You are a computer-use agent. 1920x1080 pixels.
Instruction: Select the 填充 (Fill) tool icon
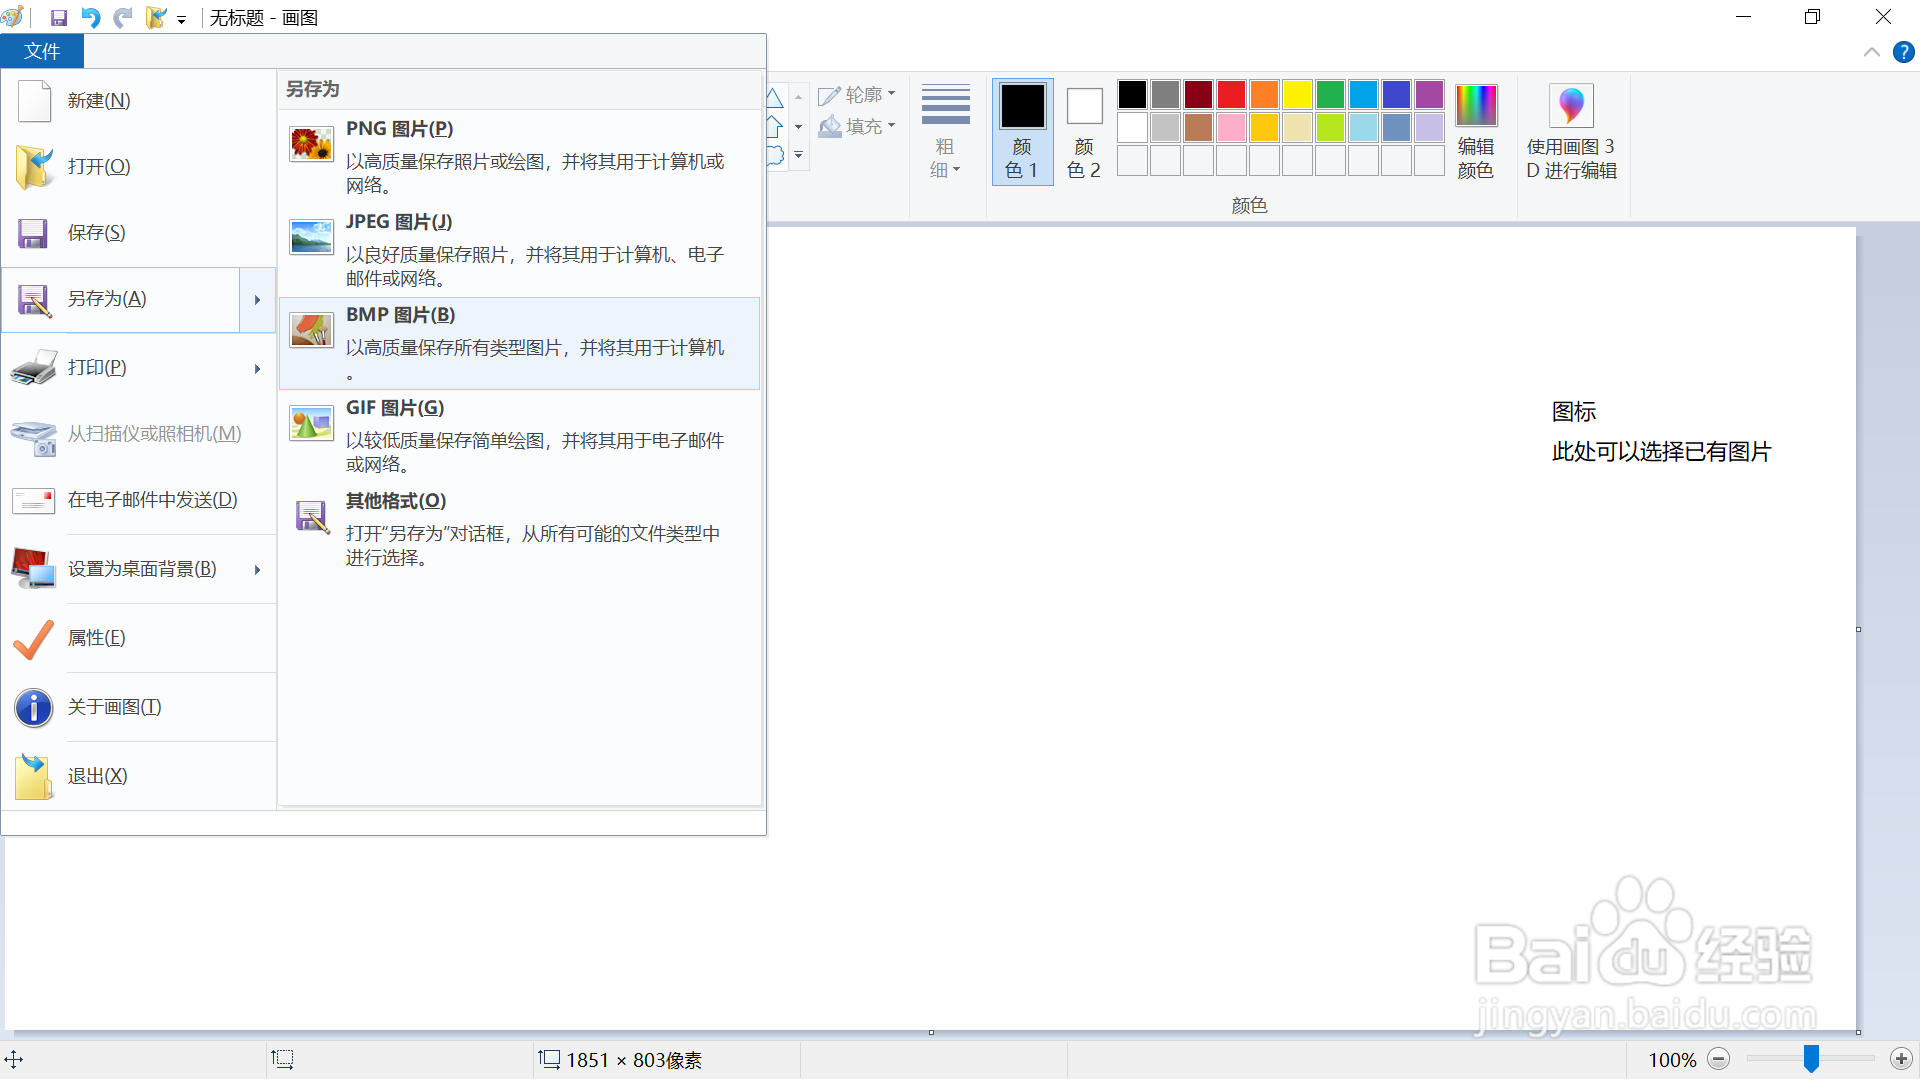(830, 127)
